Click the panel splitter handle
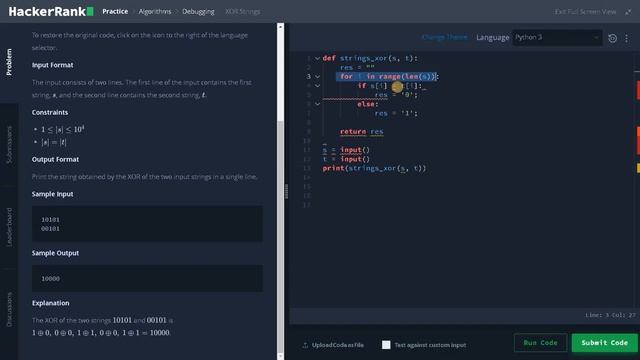Screen dimensions: 640x360 (287, 191)
